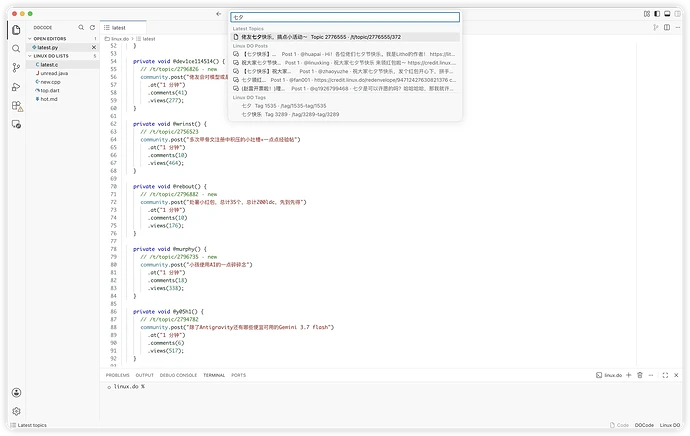Viewport: 690px width, 436px height.
Task: Close the bottom terminal panel
Action: 676,375
